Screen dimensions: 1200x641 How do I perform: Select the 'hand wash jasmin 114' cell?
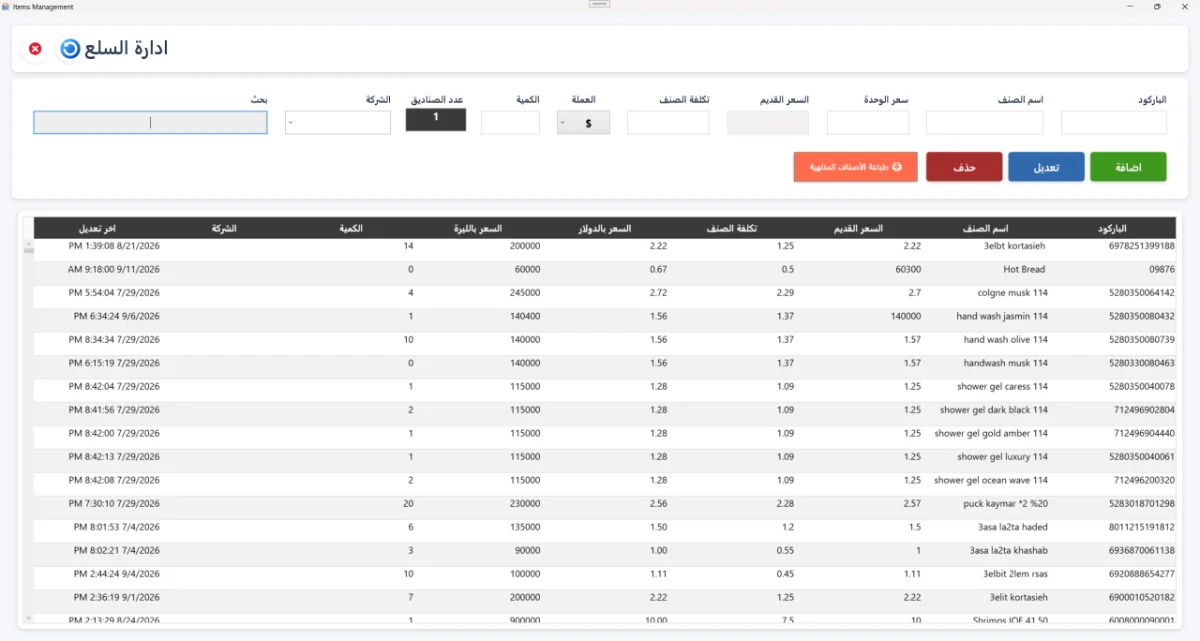tap(1002, 316)
